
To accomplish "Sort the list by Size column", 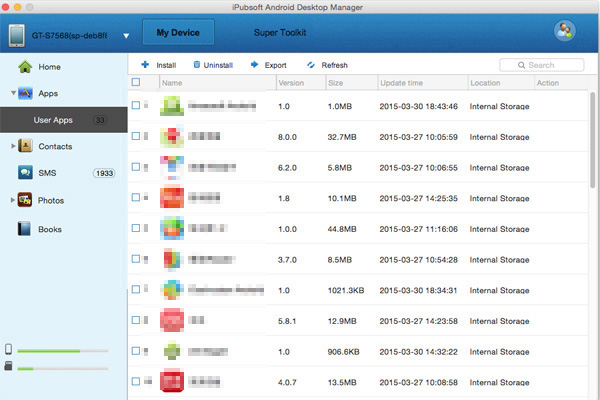I will click(350, 83).
